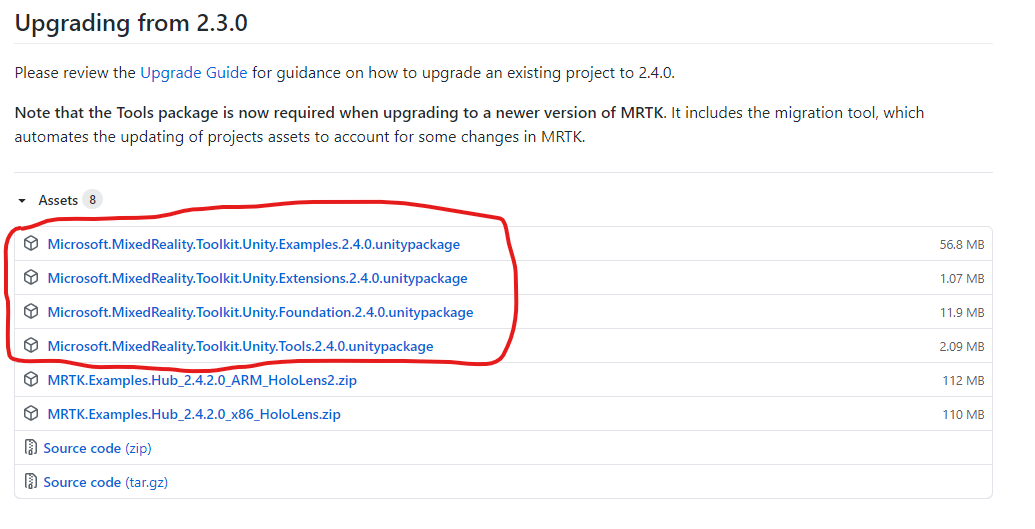Image resolution: width=1035 pixels, height=529 pixels.
Task: Download Unity.Examples.2.4.0.unitypackage
Action: pos(253,244)
